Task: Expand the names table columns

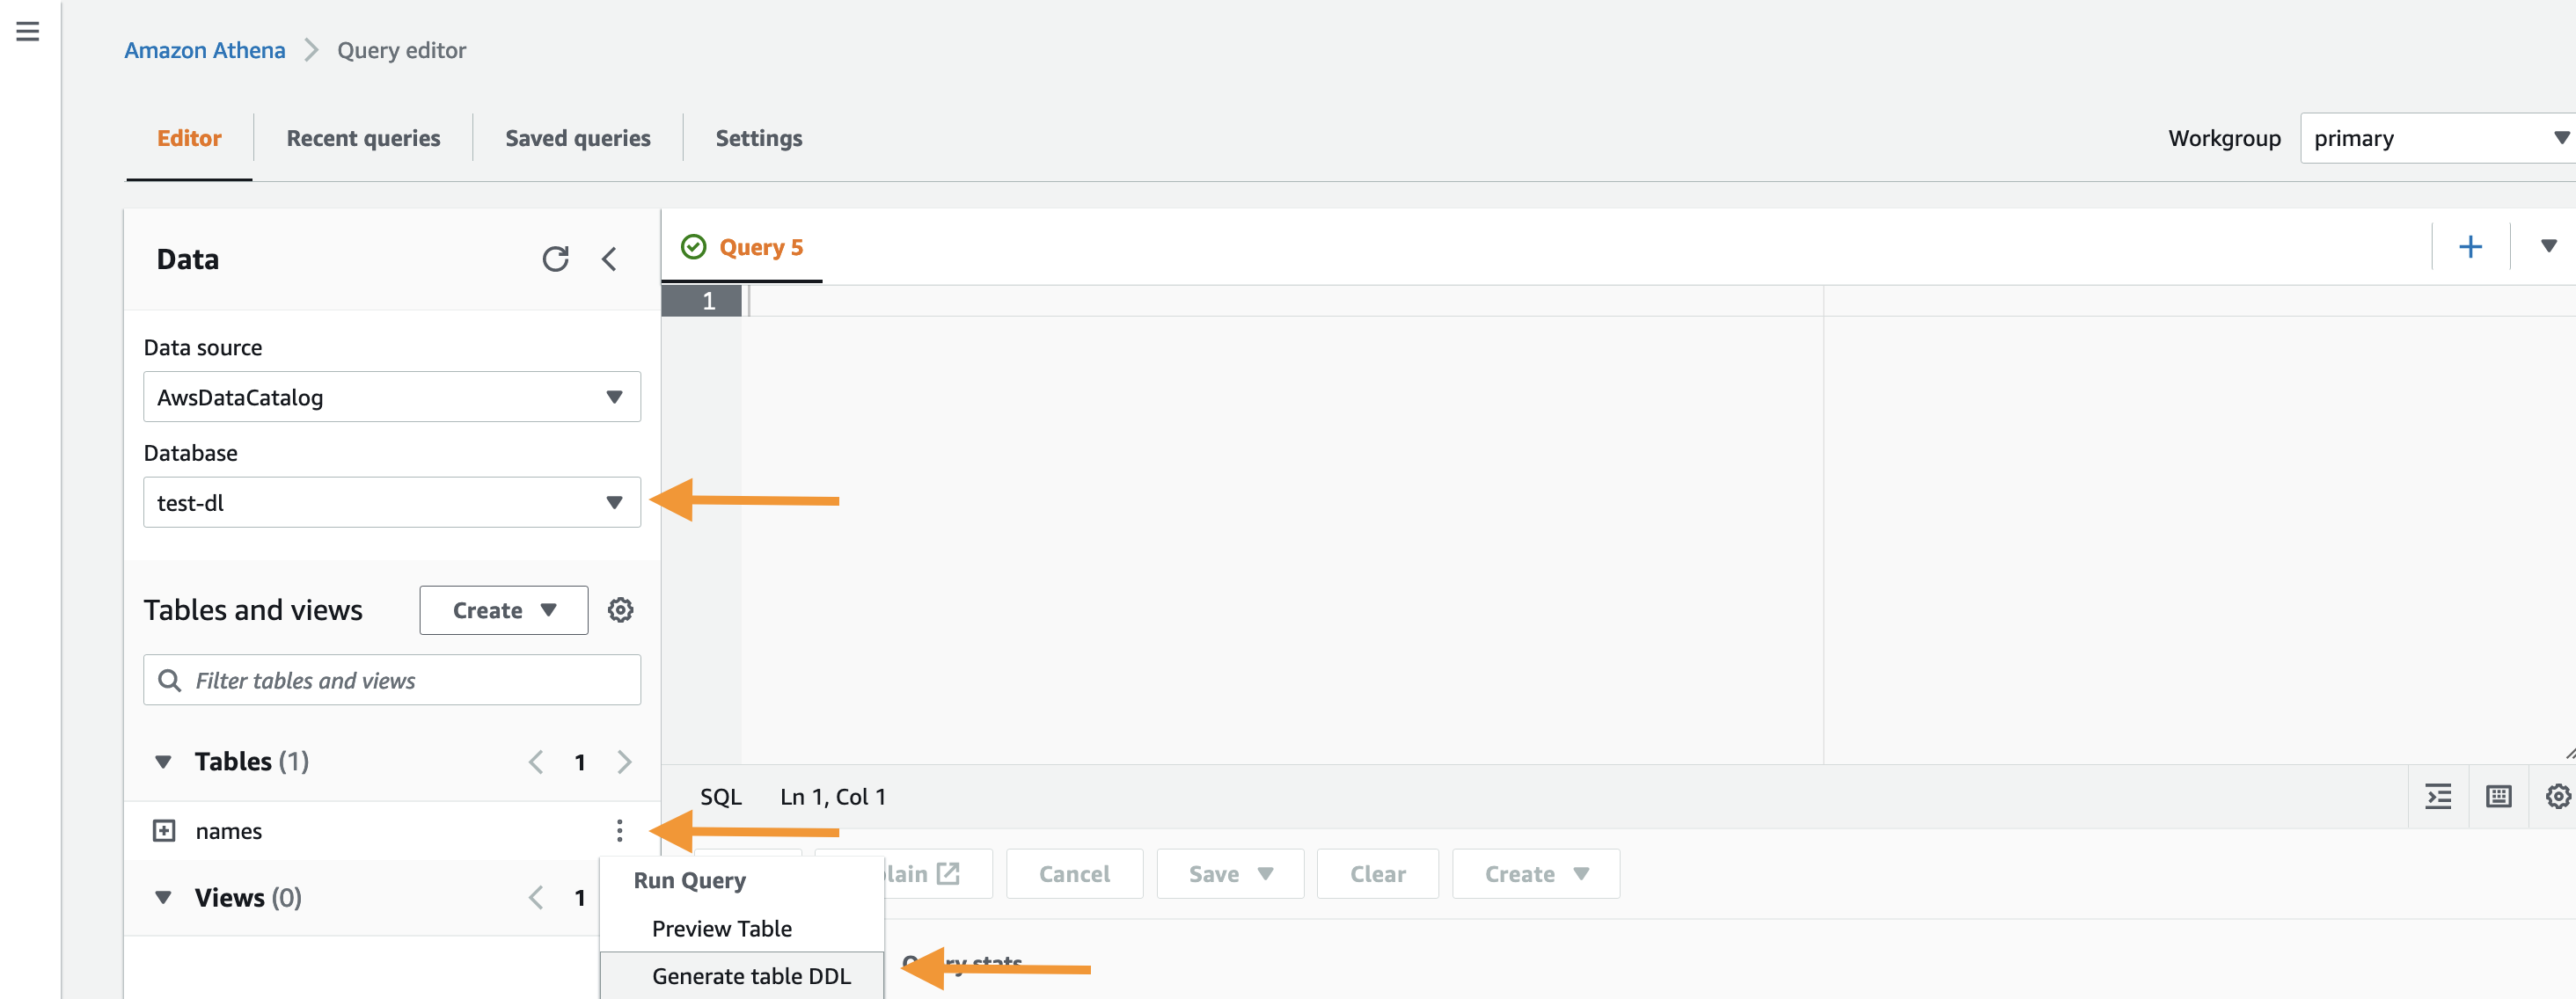Action: (x=164, y=830)
